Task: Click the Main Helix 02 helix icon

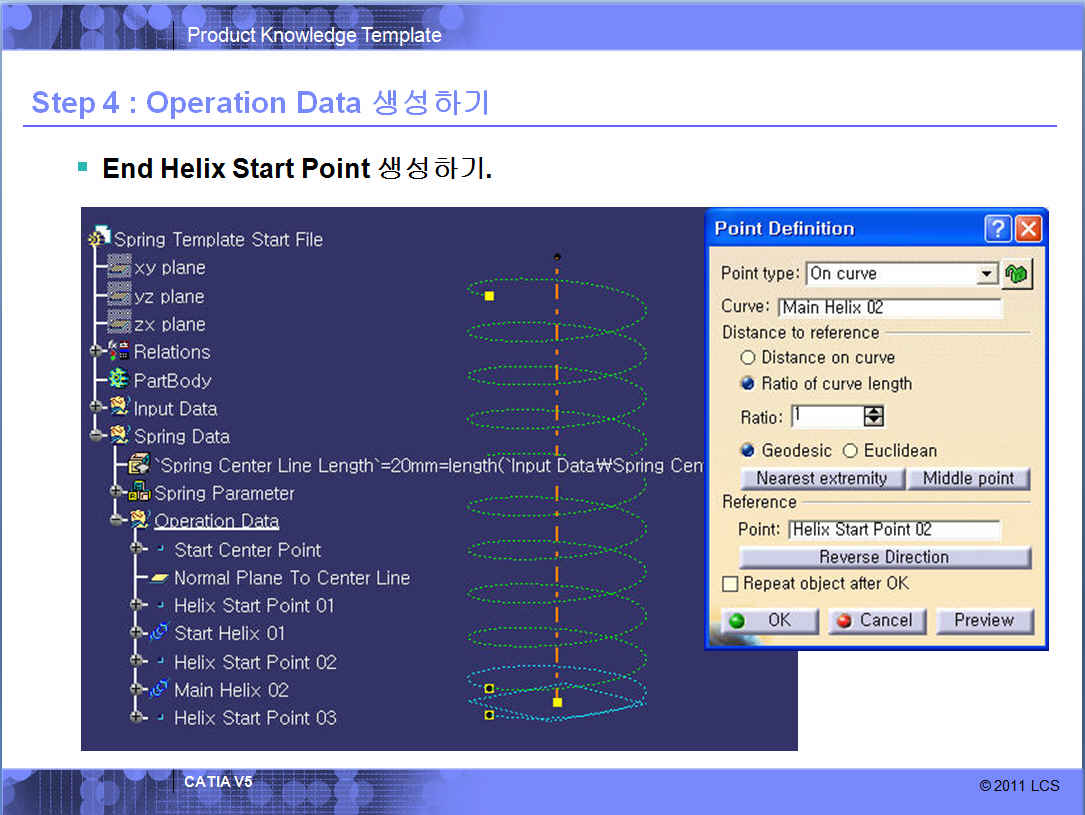Action: pos(159,689)
